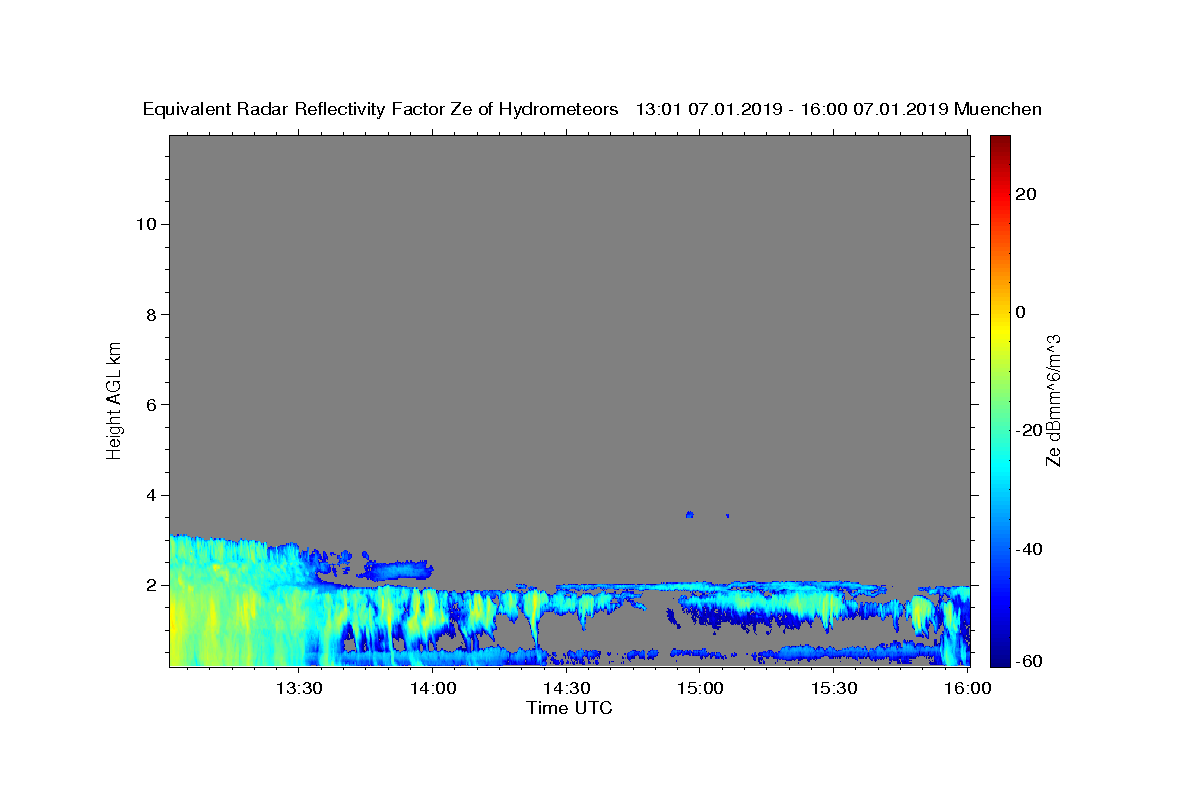Click the 16:00 time tick label
The width and height of the screenshot is (1200, 800).
(x=968, y=689)
